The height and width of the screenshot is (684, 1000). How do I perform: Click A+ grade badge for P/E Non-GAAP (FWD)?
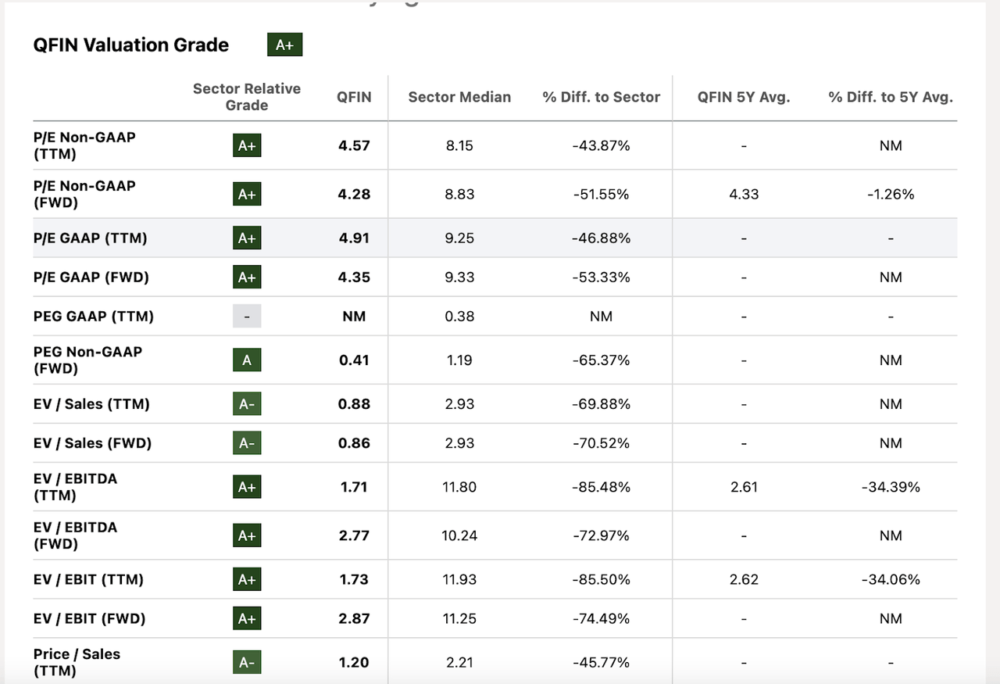coord(247,194)
